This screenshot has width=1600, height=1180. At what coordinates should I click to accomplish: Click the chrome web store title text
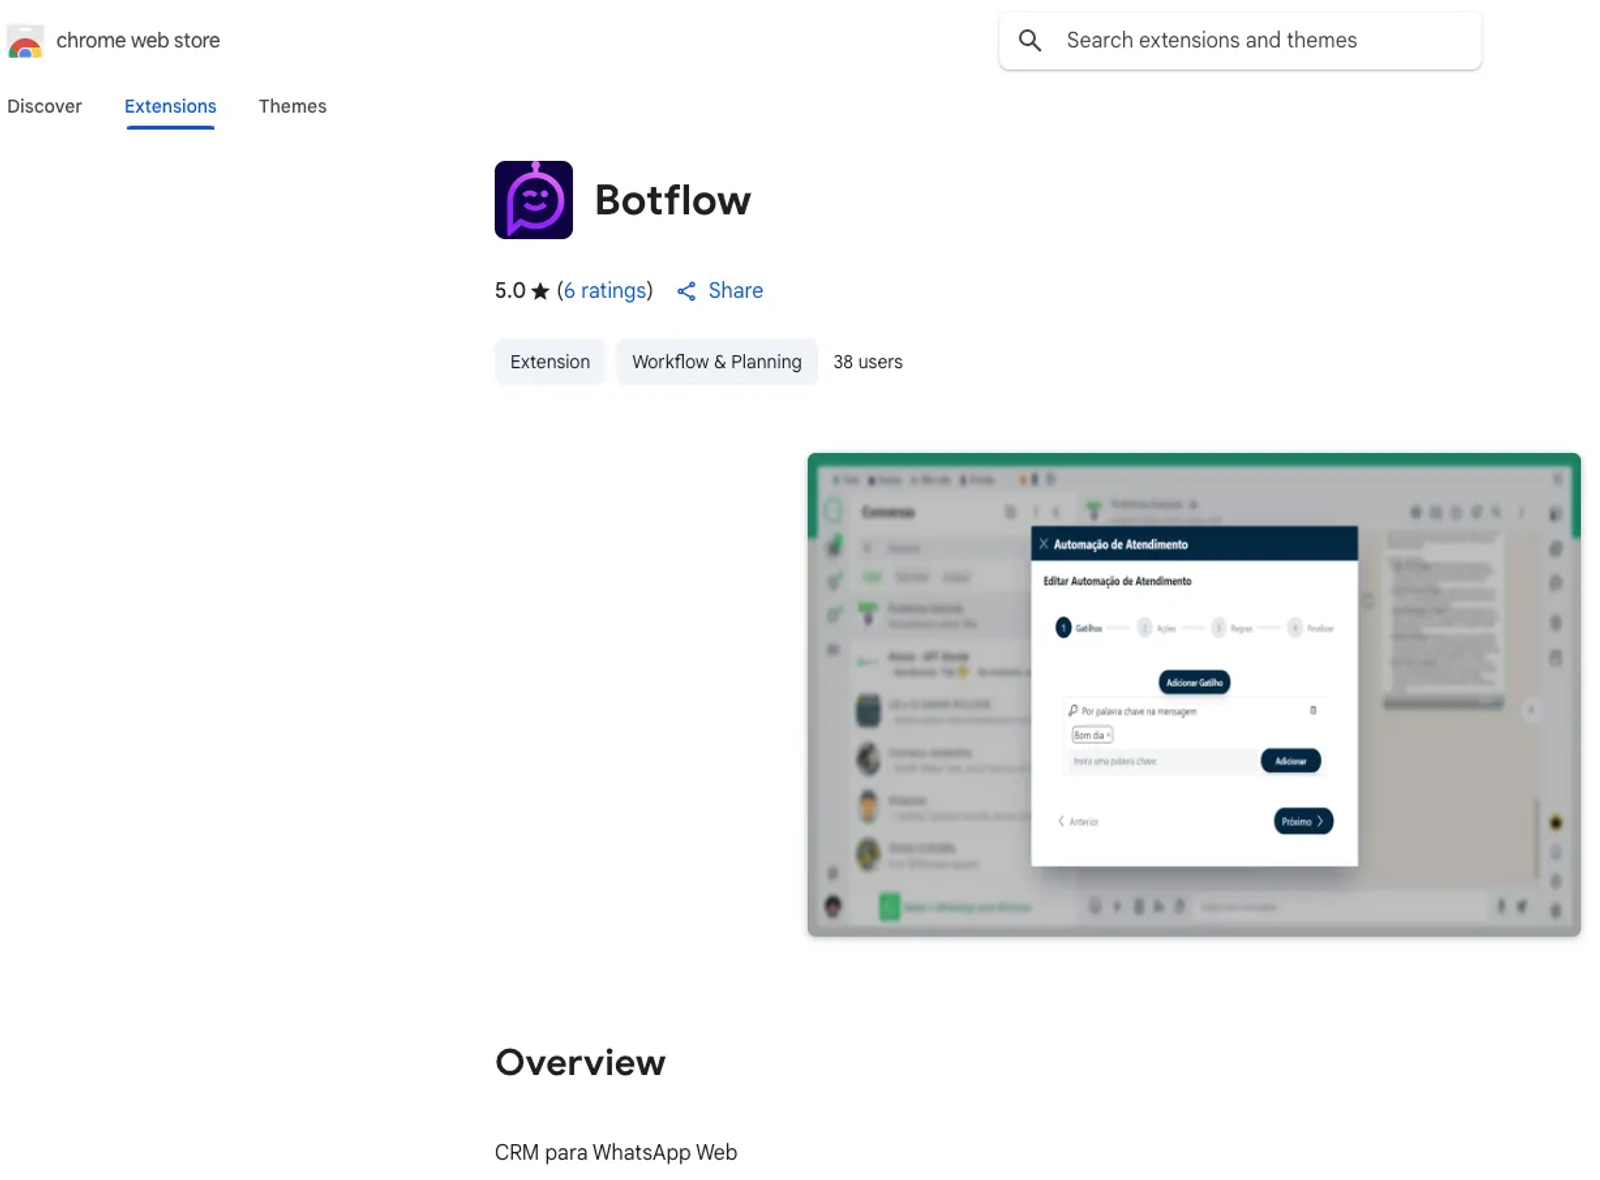pyautogui.click(x=138, y=41)
